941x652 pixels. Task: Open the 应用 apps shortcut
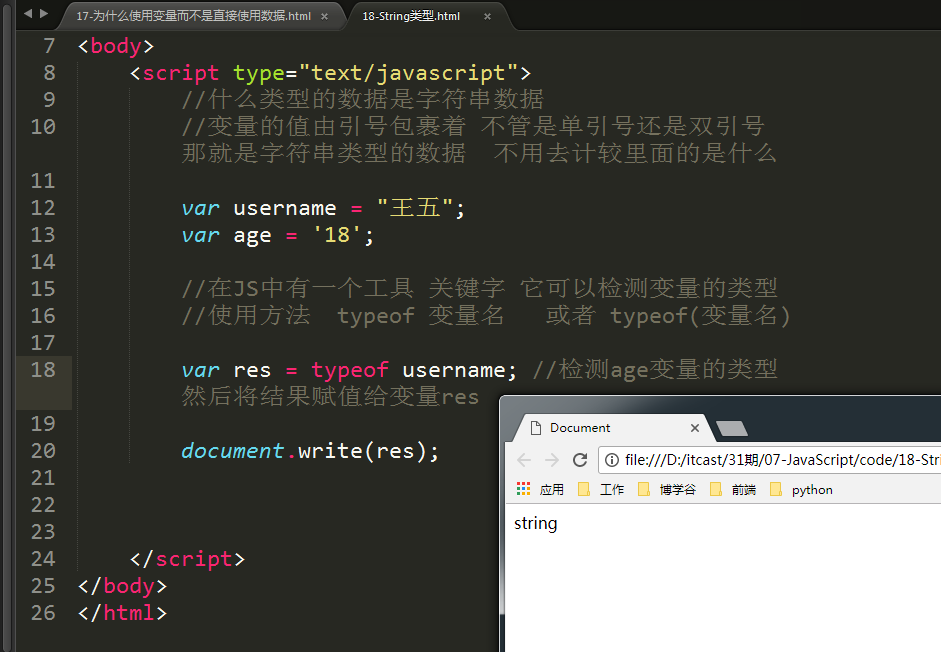[540, 489]
